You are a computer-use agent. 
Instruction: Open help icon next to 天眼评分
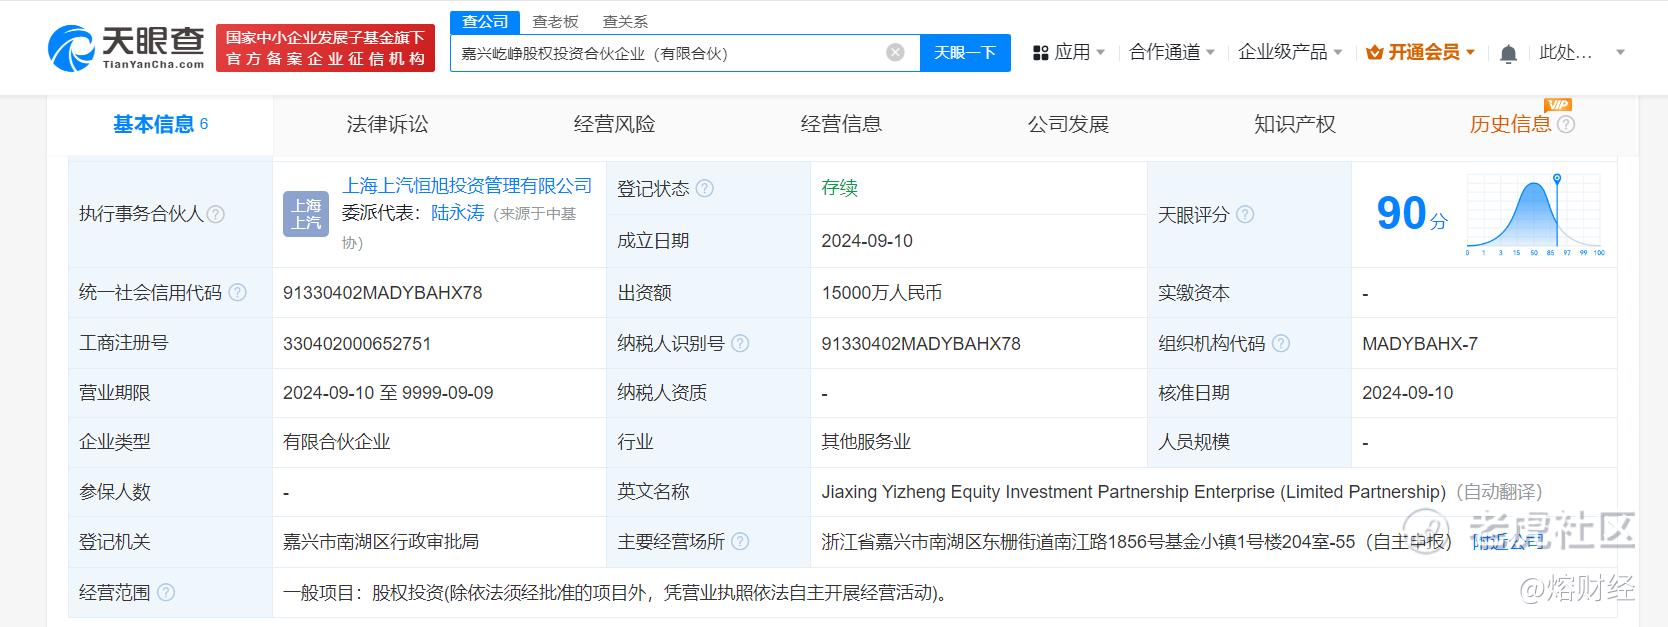1245,214
